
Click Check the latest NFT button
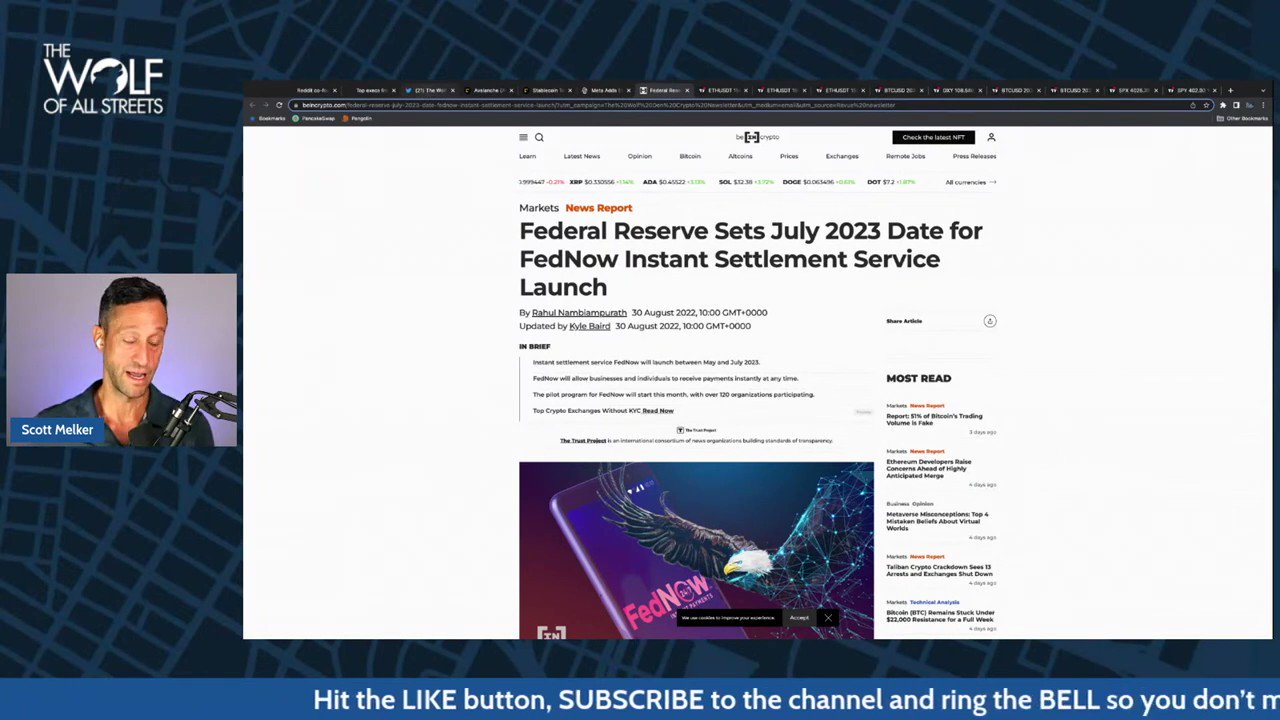pos(933,137)
